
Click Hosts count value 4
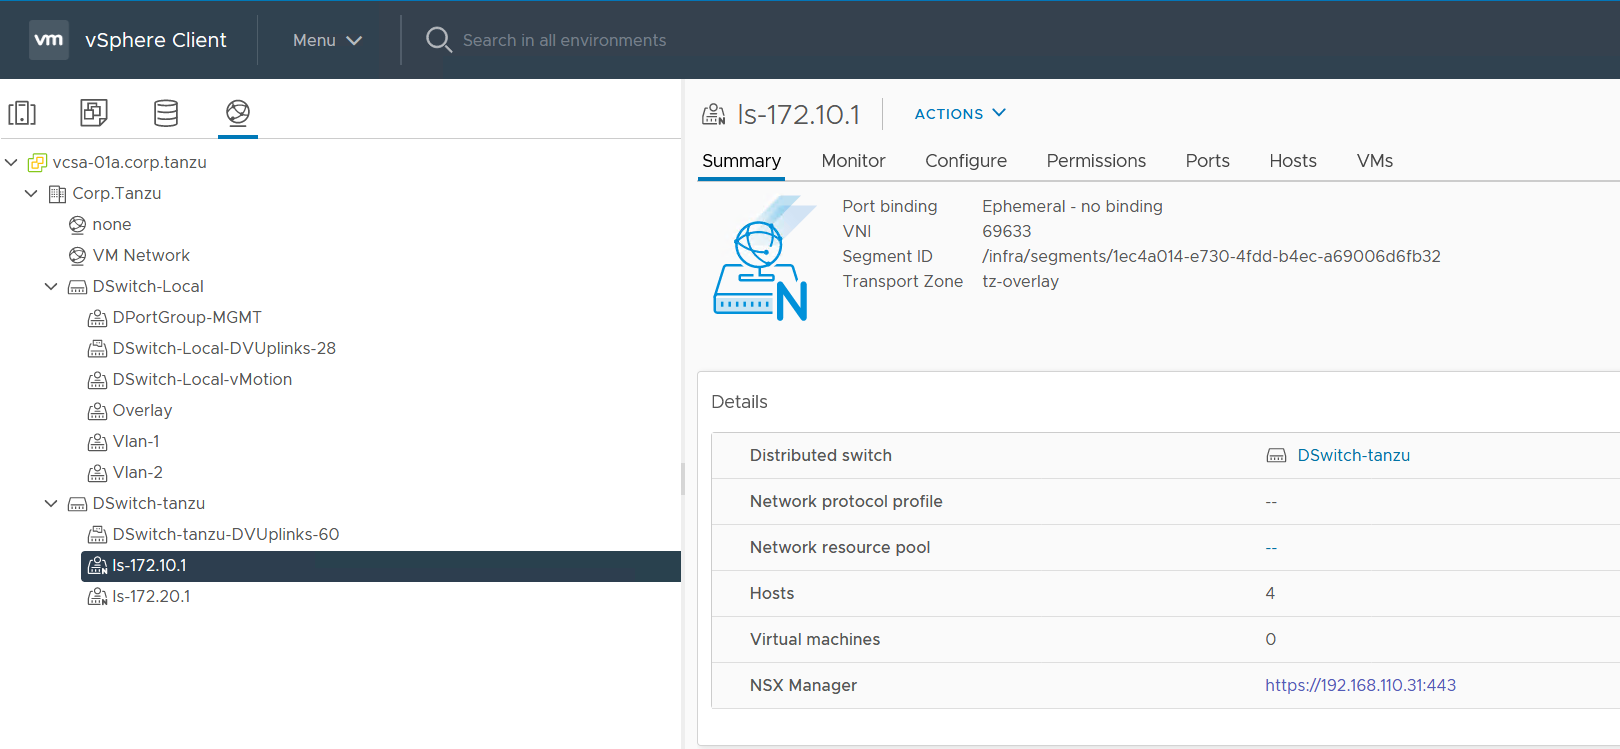pyautogui.click(x=1270, y=593)
